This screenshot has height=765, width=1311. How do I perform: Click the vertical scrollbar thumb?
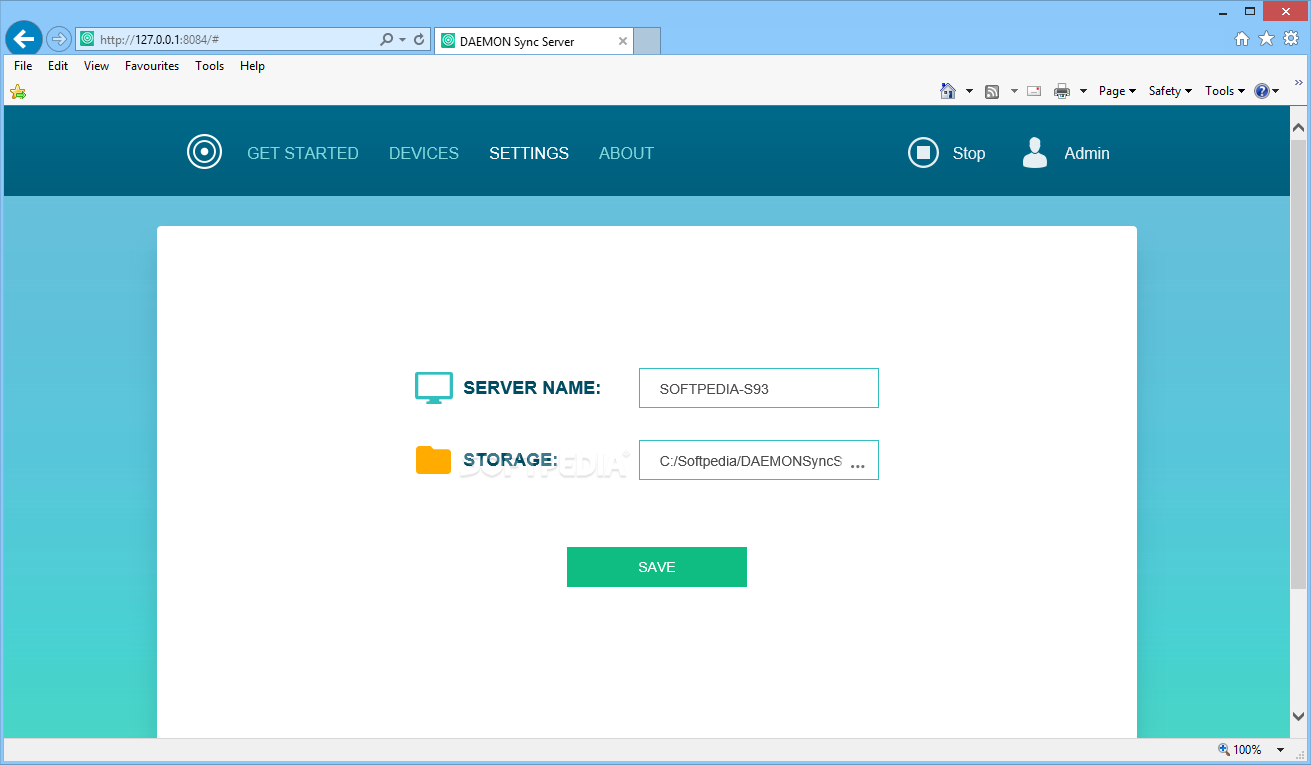[1299, 365]
